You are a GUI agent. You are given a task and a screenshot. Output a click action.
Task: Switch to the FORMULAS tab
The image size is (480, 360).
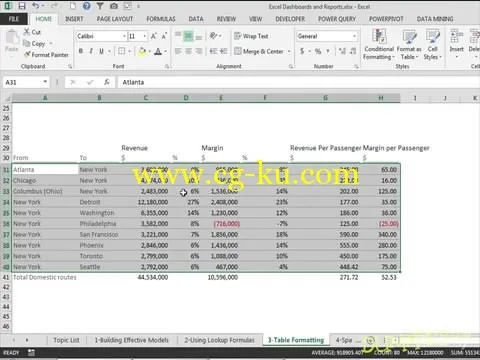pyautogui.click(x=161, y=19)
